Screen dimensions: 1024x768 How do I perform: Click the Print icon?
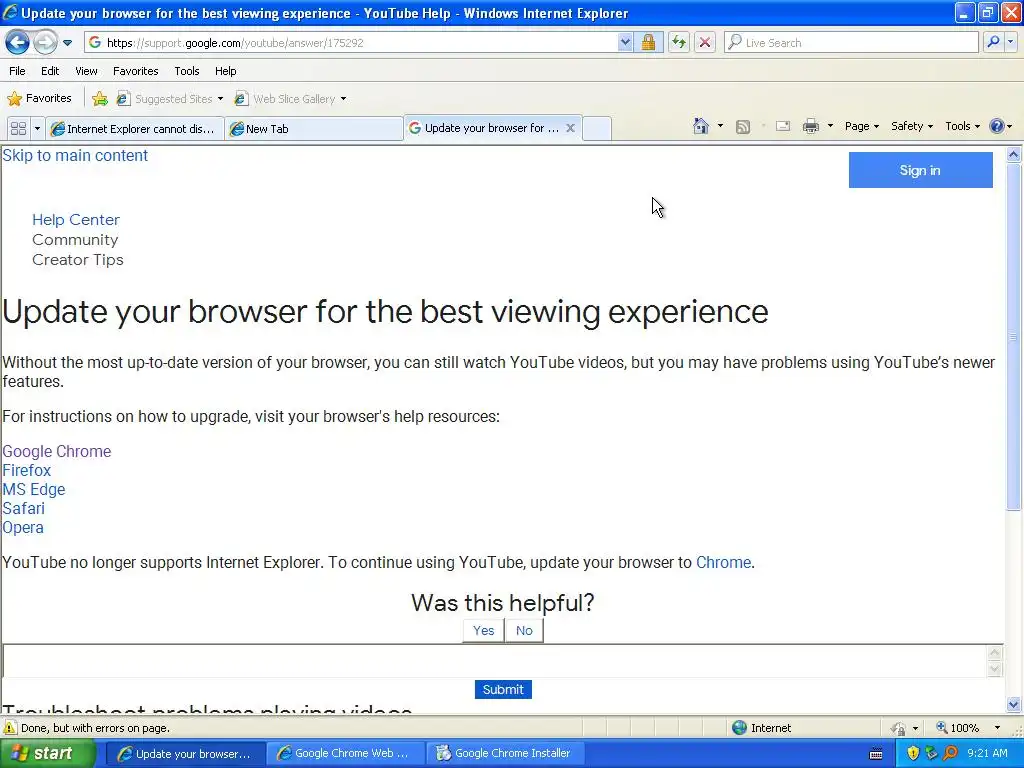810,126
